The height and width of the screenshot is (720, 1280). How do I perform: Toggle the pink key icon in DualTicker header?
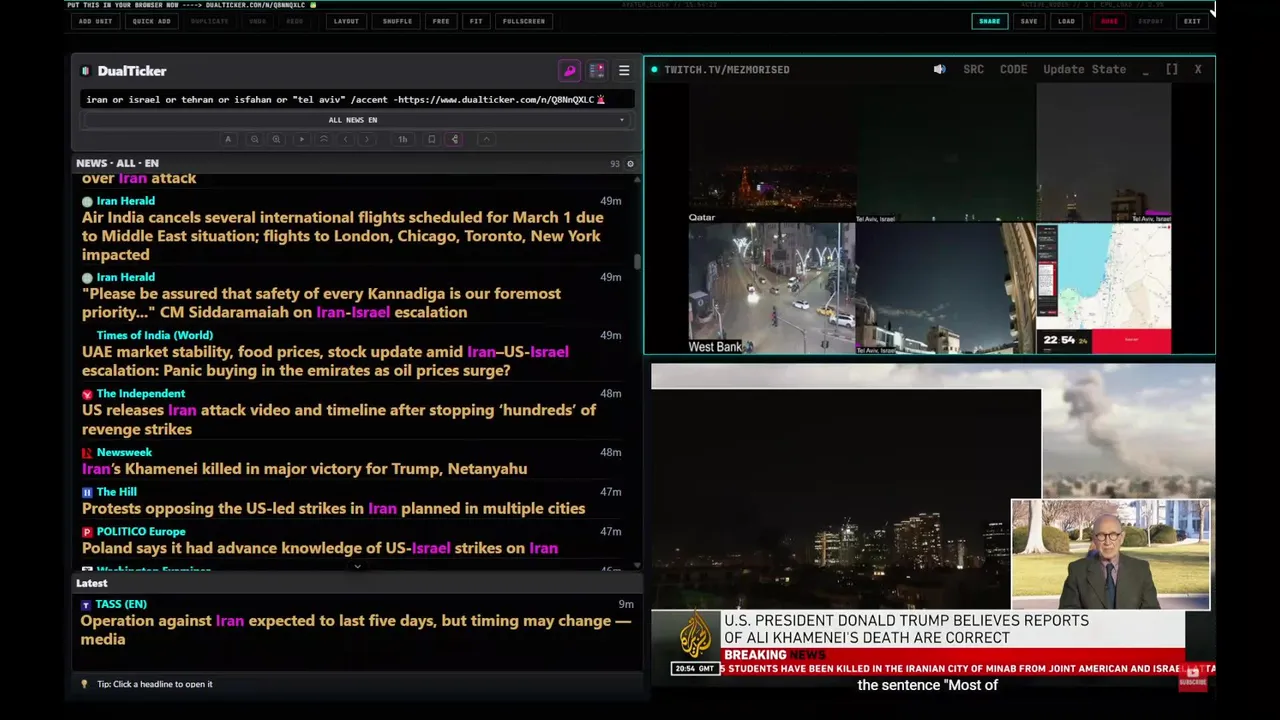coord(569,71)
